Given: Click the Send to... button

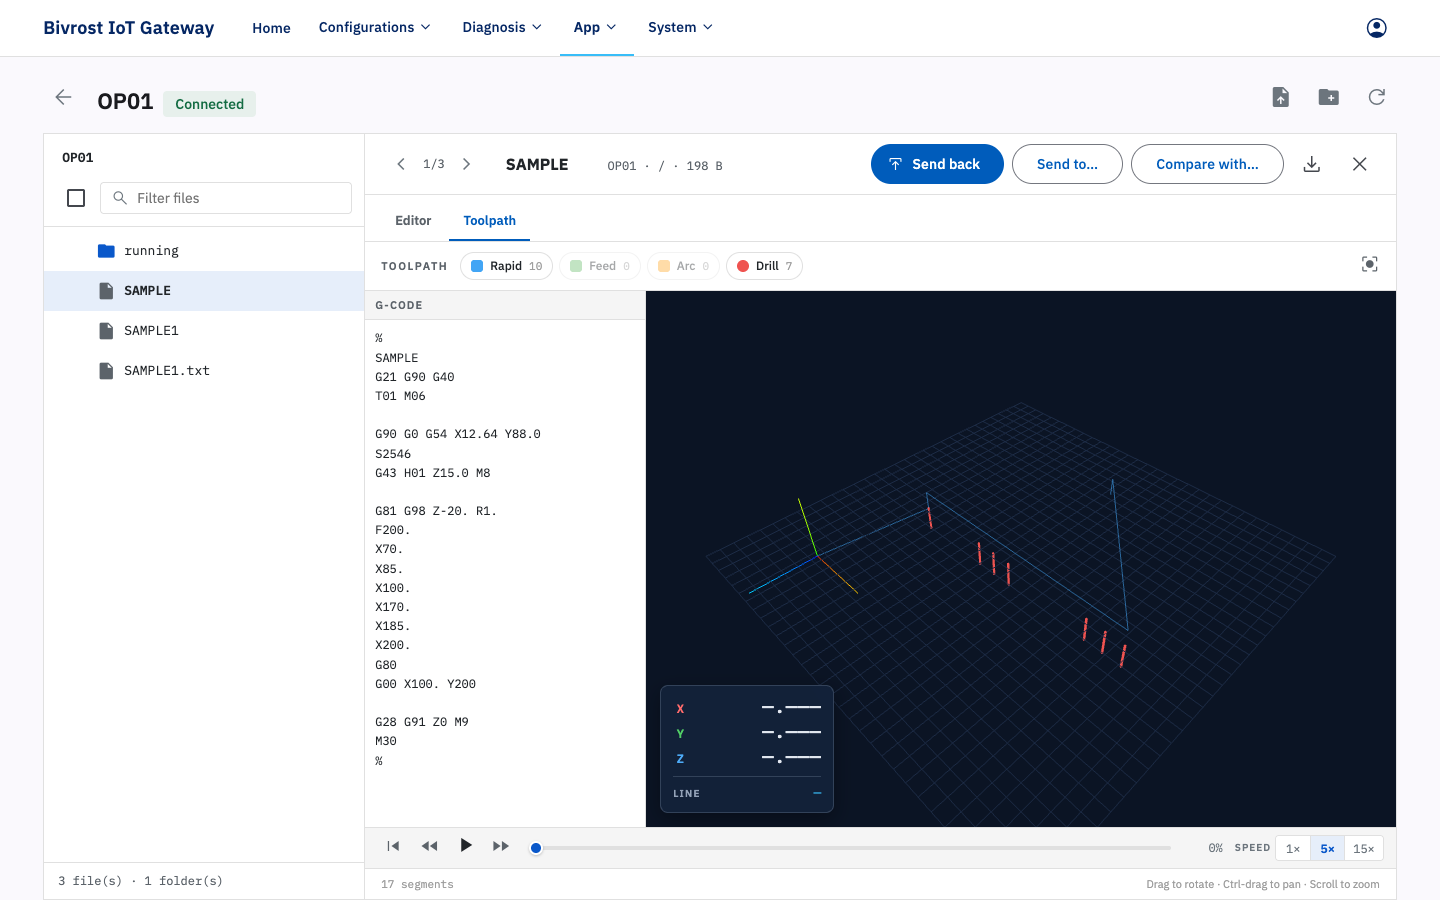Looking at the screenshot, I should coord(1067,164).
